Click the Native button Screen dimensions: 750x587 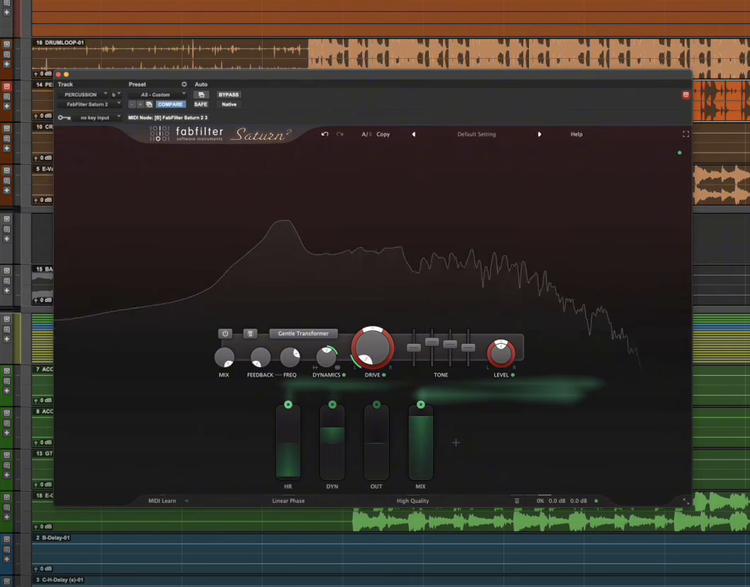[x=229, y=104]
